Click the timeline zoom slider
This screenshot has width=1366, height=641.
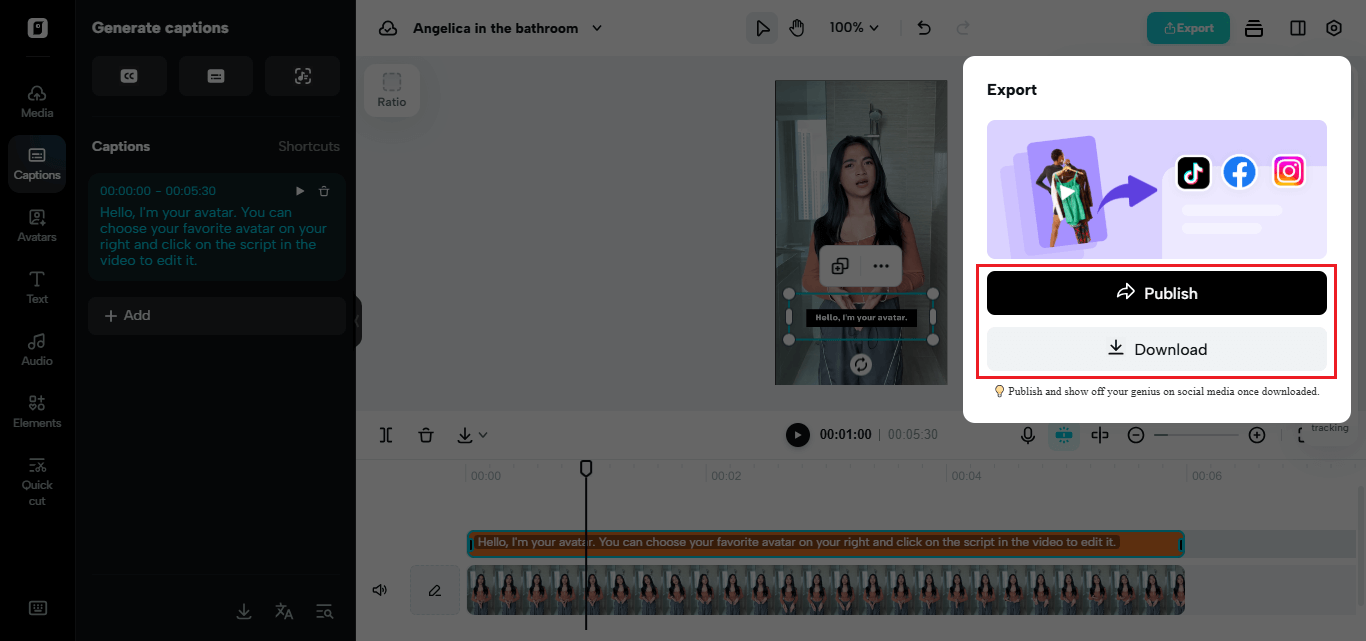click(x=1196, y=435)
